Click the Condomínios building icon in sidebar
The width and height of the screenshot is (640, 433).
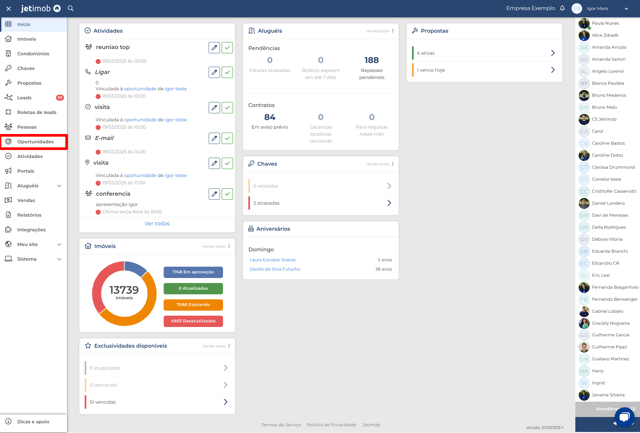(x=8, y=53)
